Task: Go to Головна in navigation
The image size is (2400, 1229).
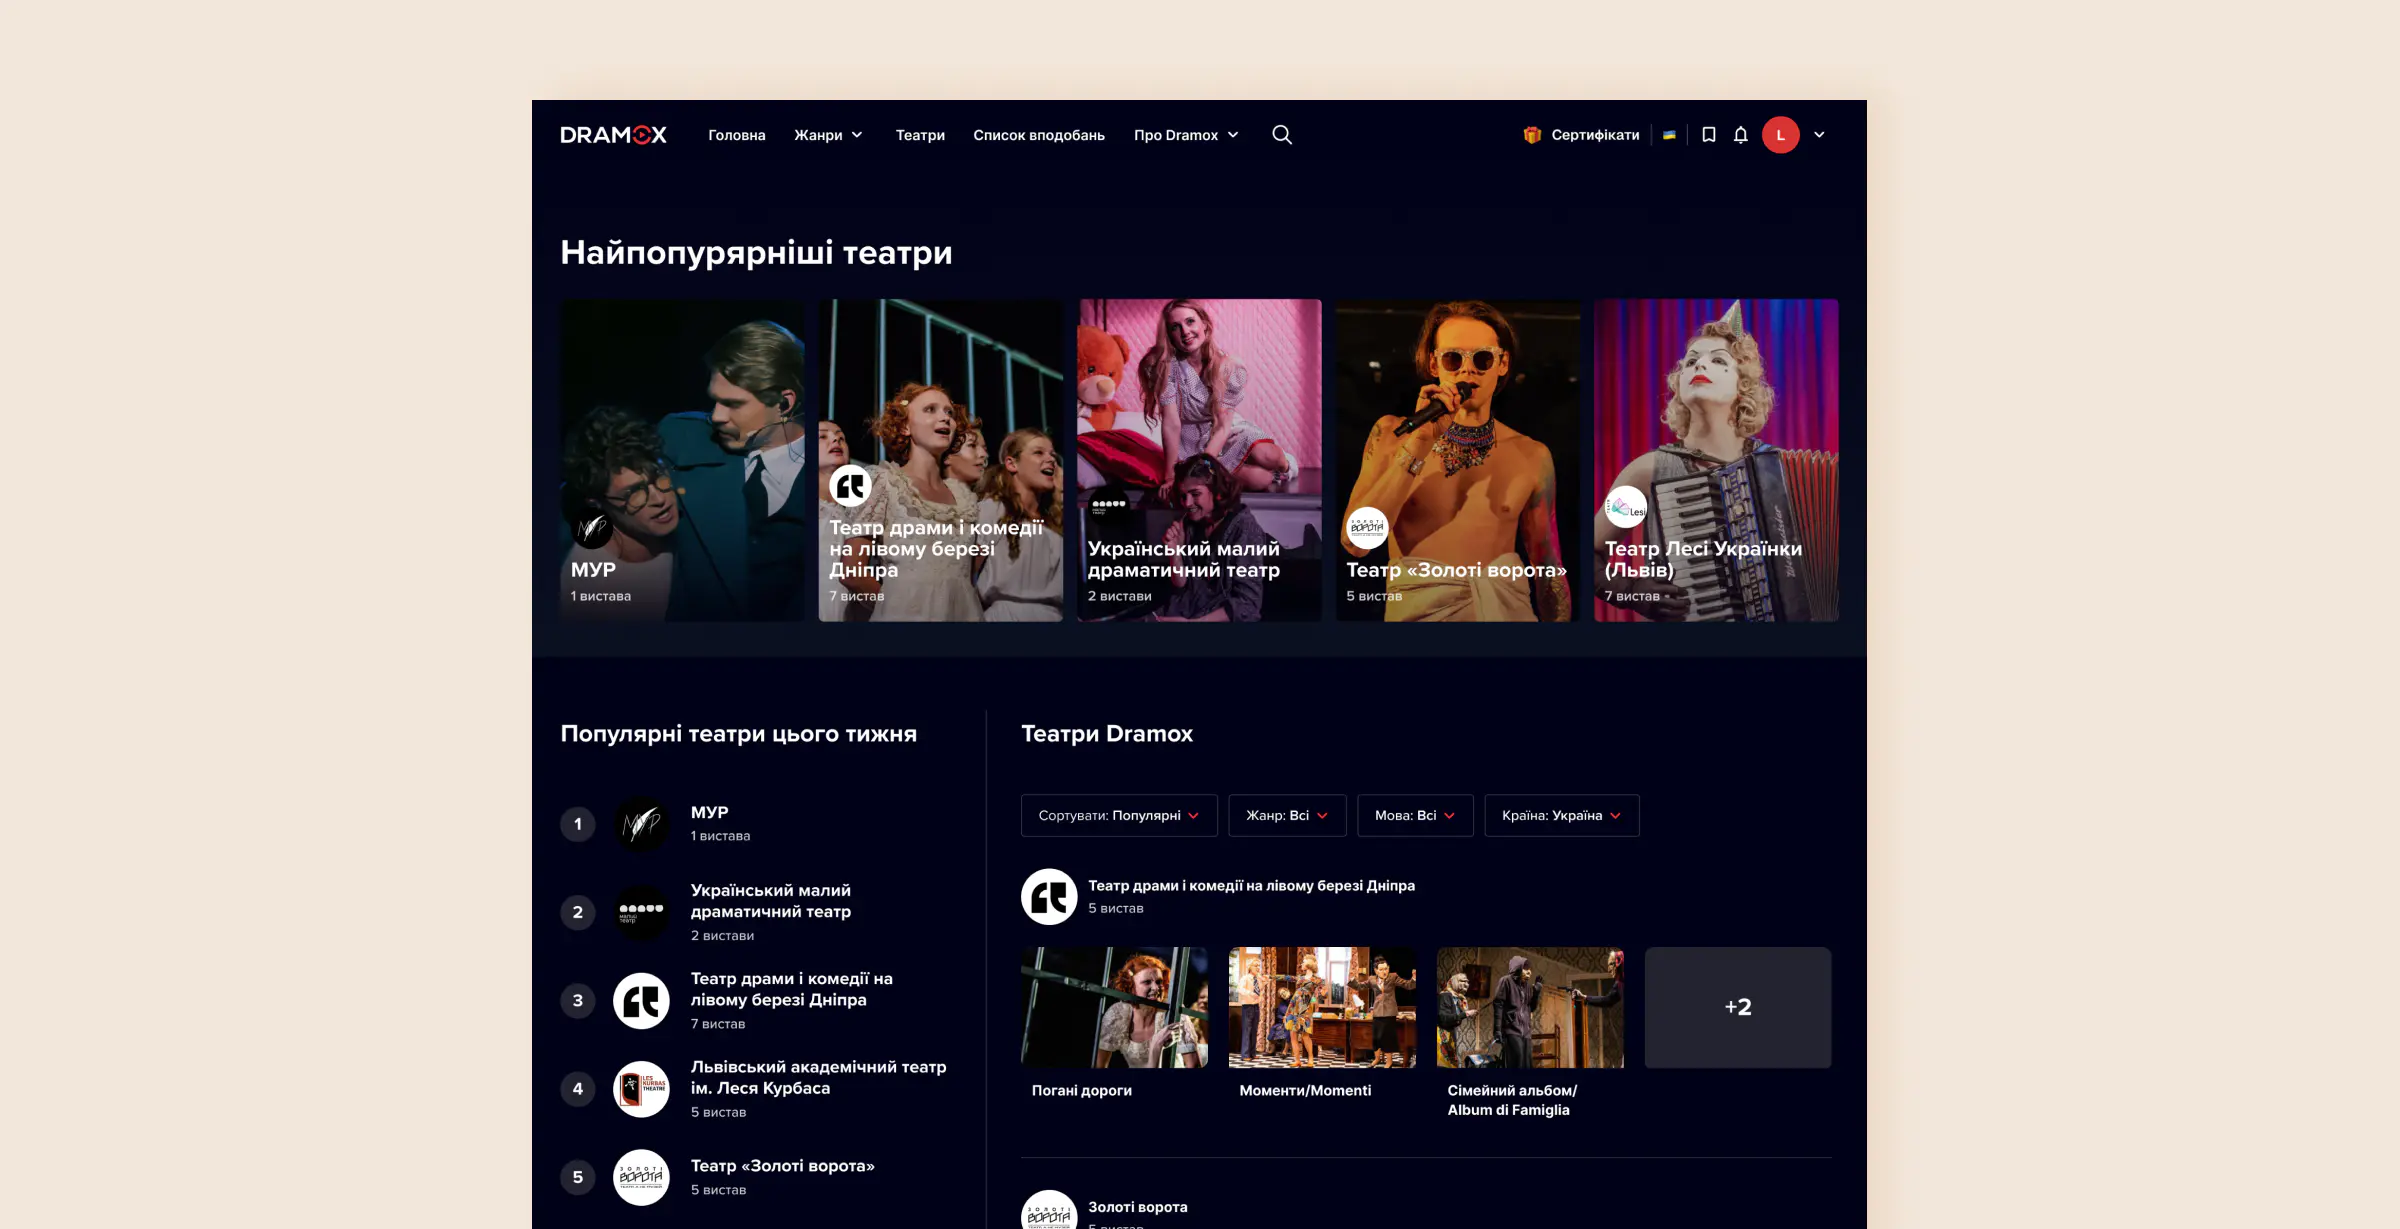Action: click(737, 135)
